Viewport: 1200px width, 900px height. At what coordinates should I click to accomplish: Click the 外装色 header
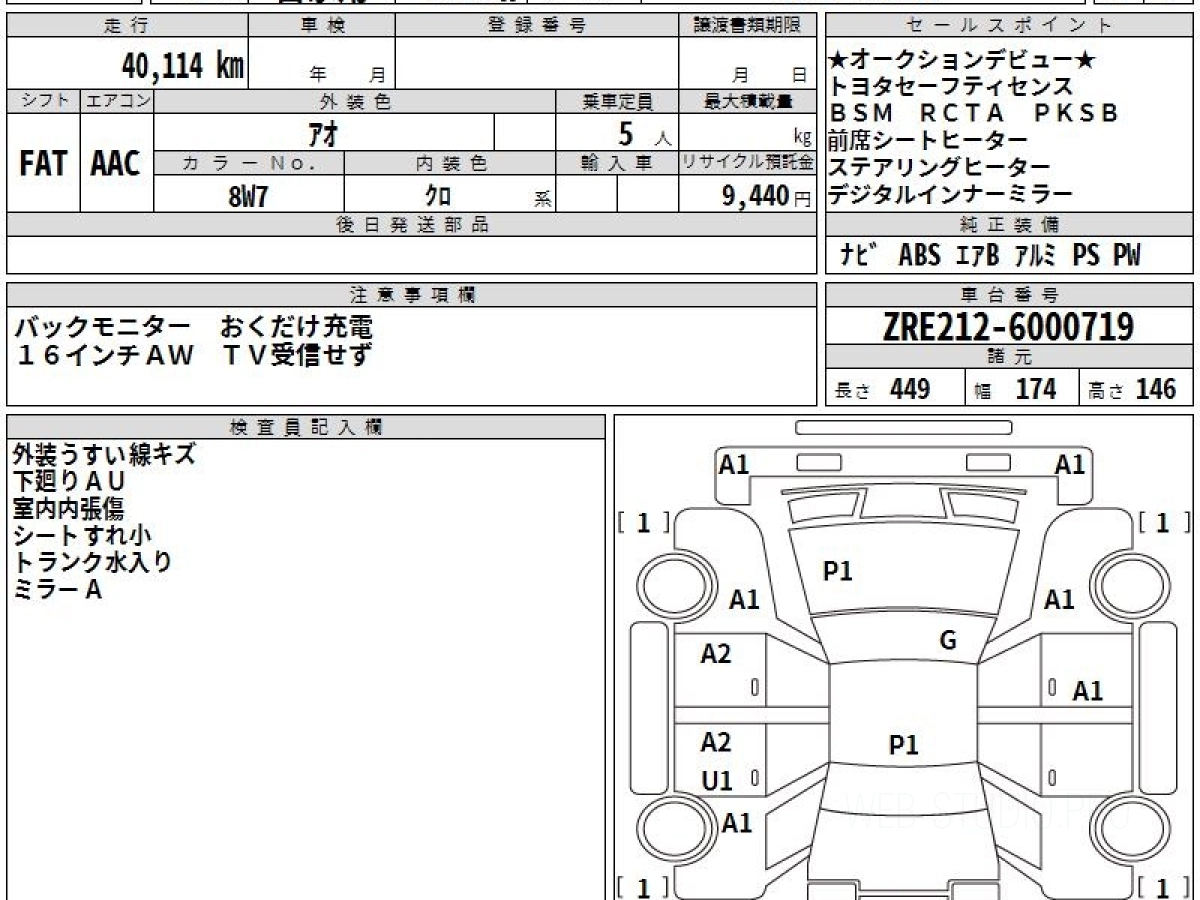(355, 101)
